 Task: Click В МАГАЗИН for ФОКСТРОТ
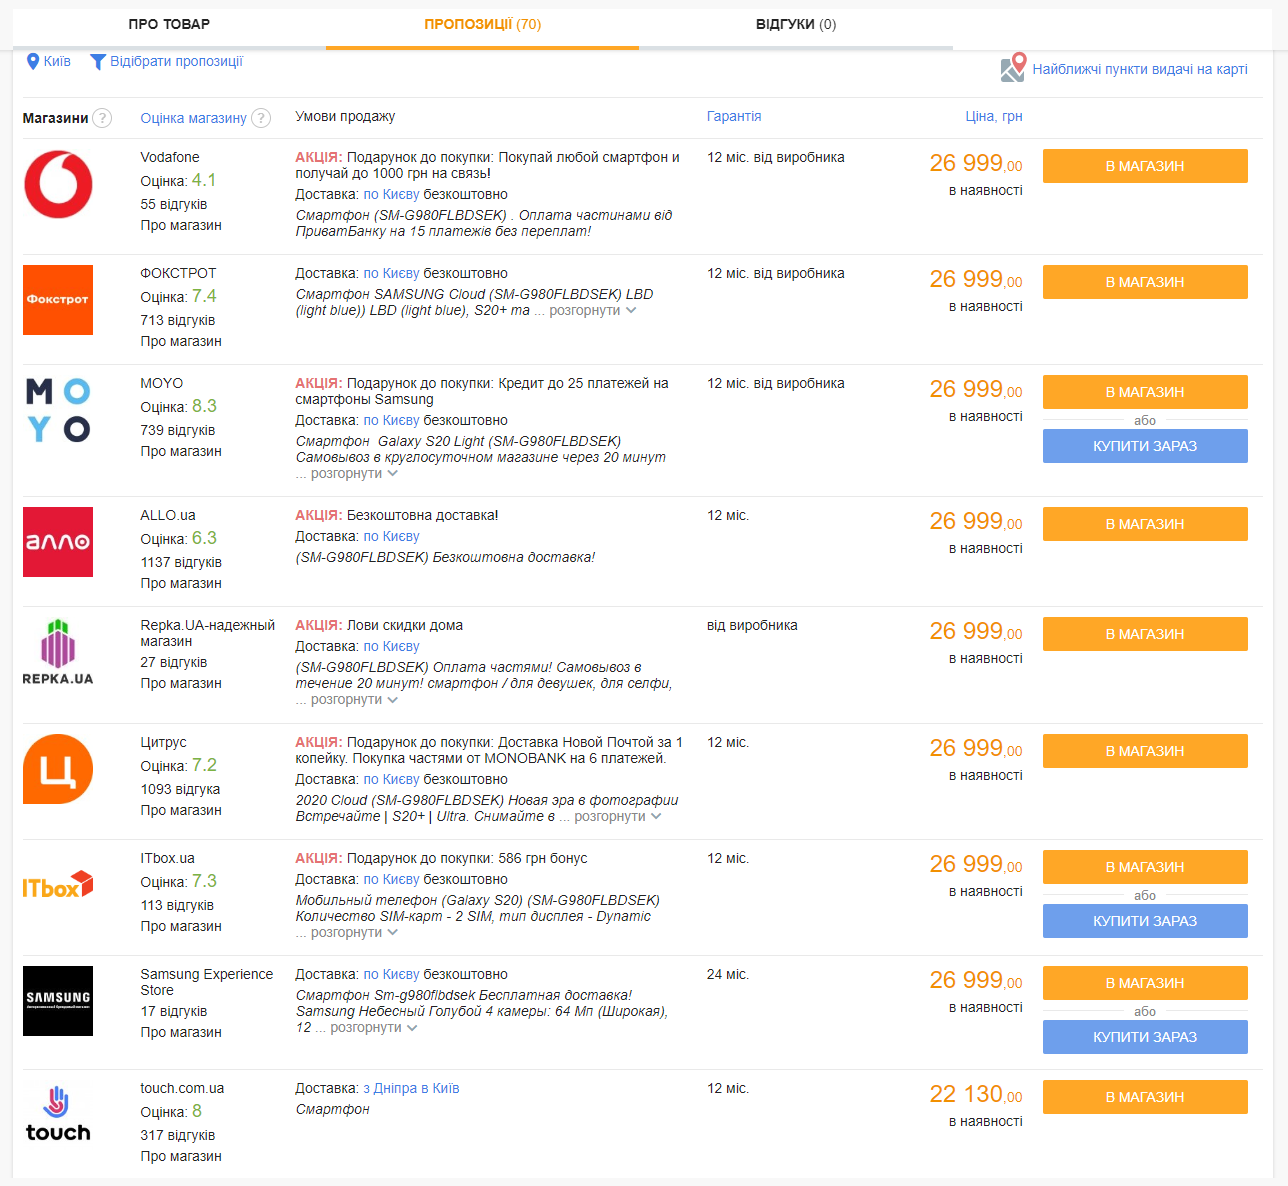tap(1145, 282)
